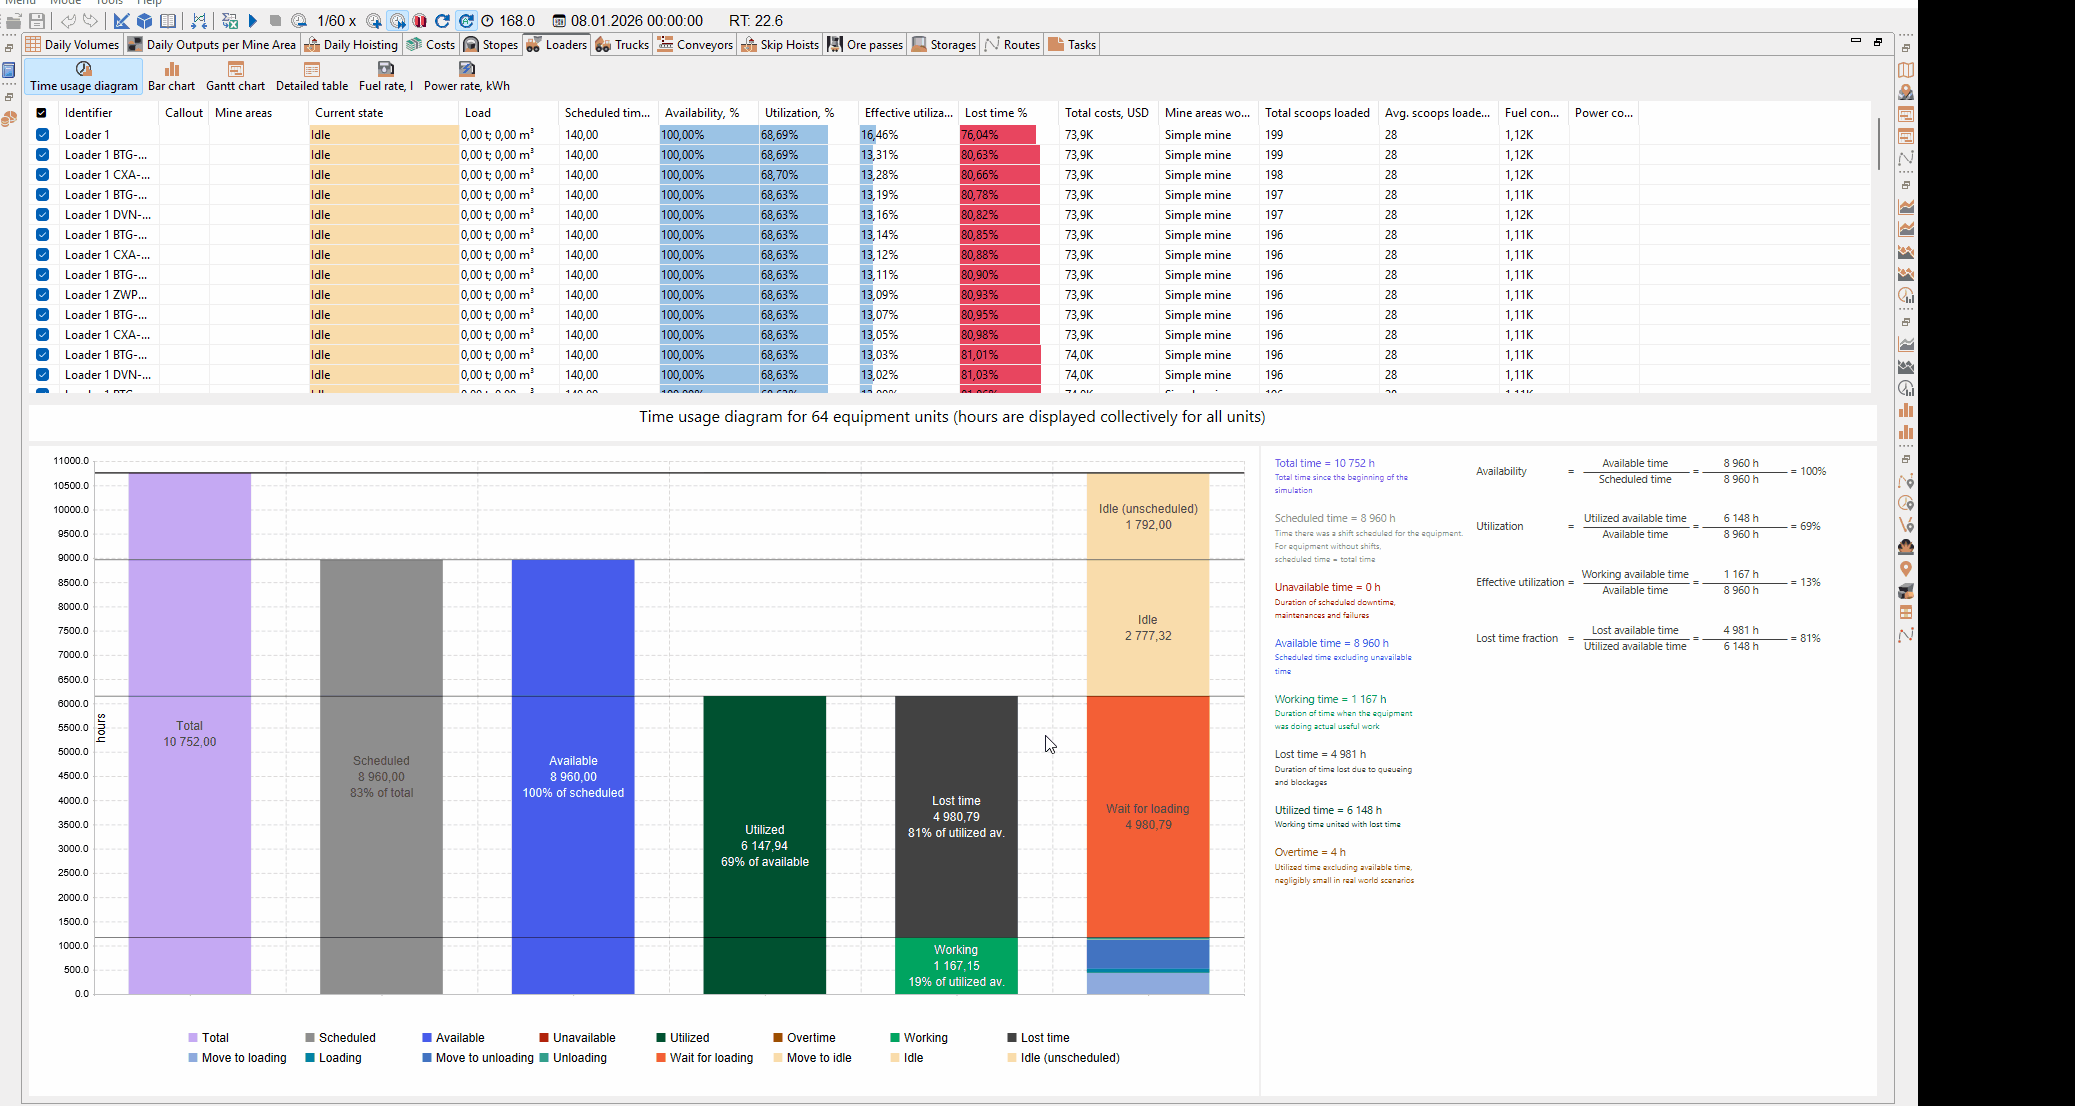Viewport: 2075px width, 1106px height.
Task: Uncheck the Loader 1 ZWP row checkbox
Action: pyautogui.click(x=42, y=295)
